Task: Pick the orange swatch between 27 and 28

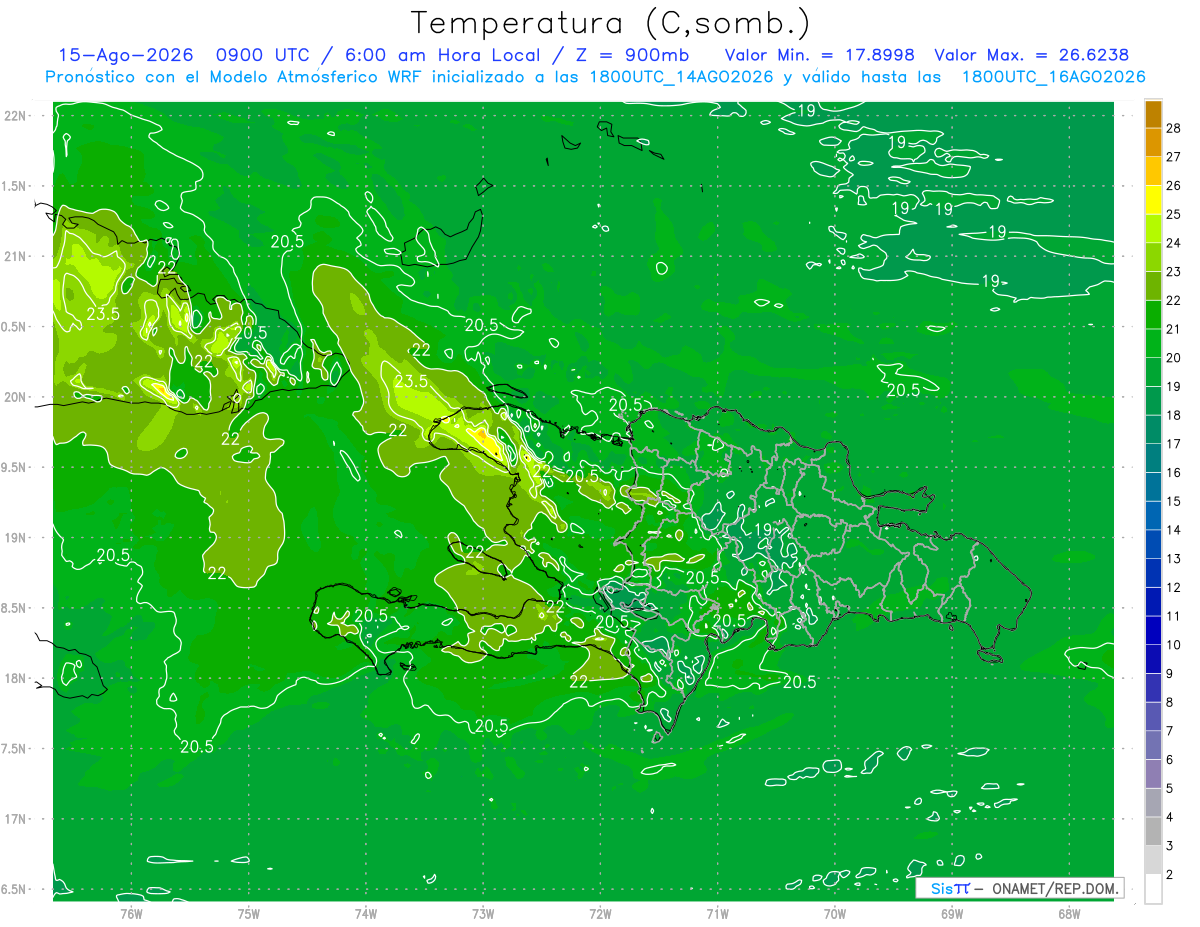Action: 1153,143
